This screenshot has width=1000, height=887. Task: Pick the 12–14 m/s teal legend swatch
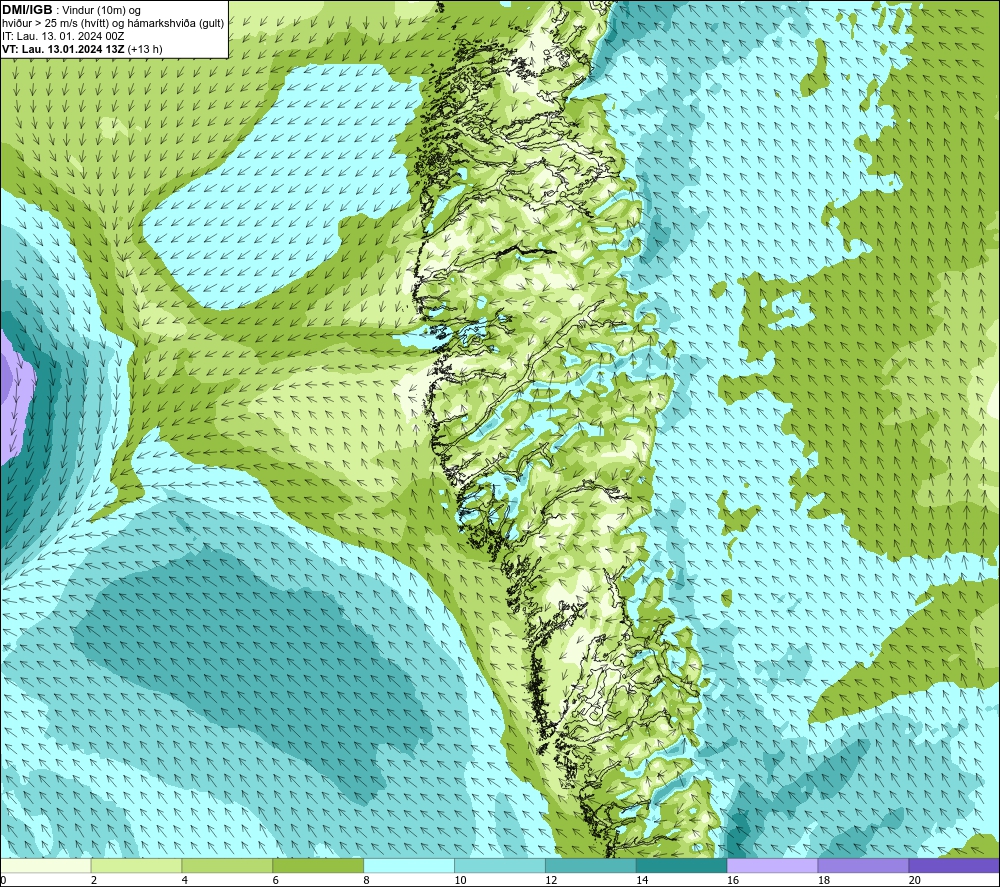[x=591, y=865]
